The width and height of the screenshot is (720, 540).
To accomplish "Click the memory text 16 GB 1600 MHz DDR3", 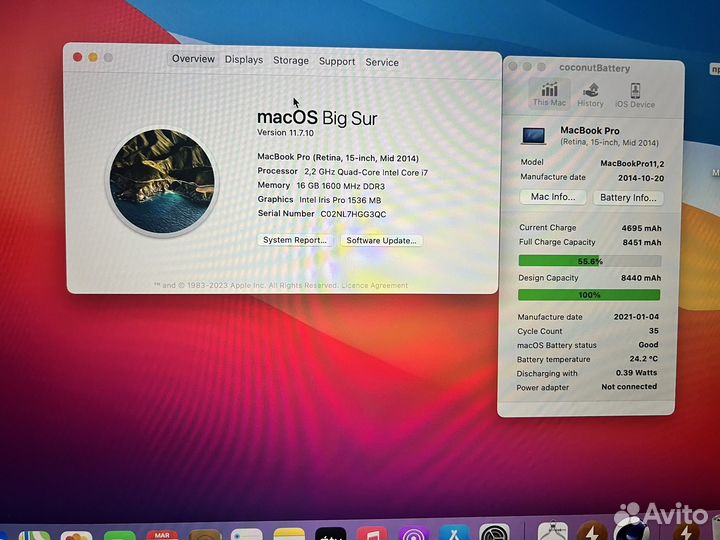I will (x=341, y=186).
